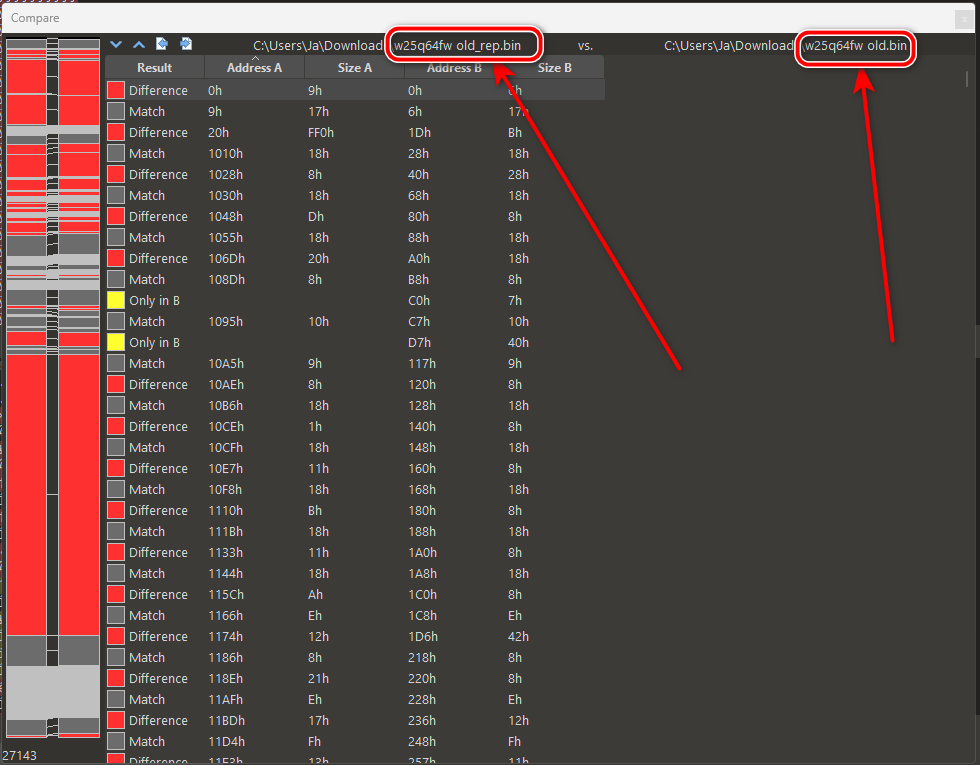980x765 pixels.
Task: Jump to next difference with down chevron
Action: (x=116, y=44)
